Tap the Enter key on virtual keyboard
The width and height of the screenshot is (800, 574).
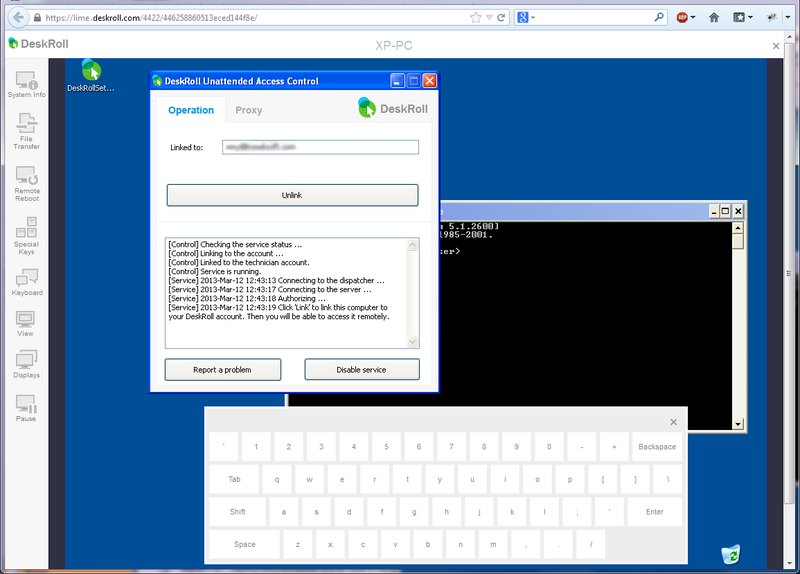tap(655, 512)
